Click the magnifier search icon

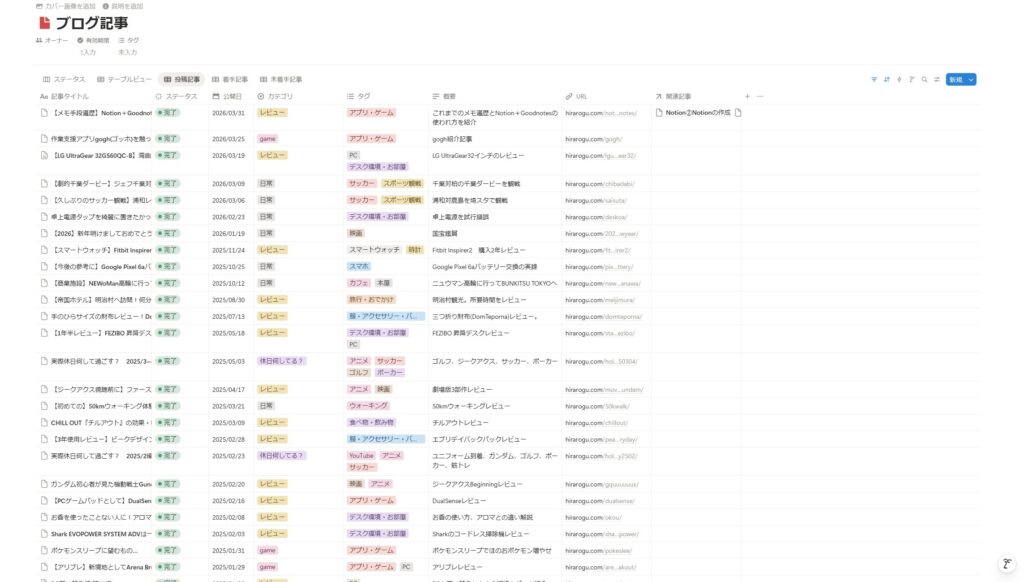[x=924, y=79]
